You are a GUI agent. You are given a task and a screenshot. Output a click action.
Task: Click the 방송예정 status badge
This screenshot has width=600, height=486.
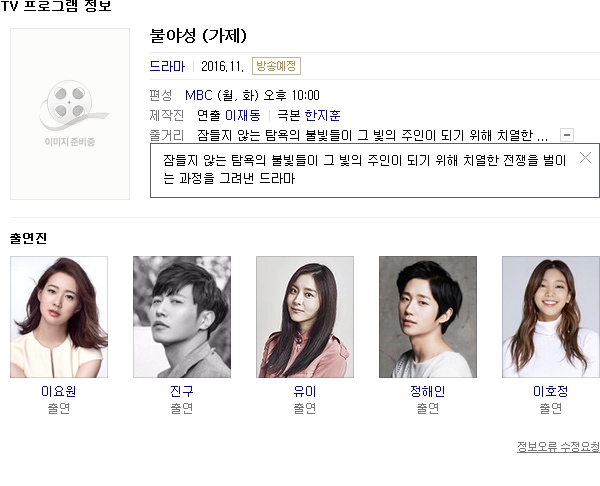coord(276,66)
